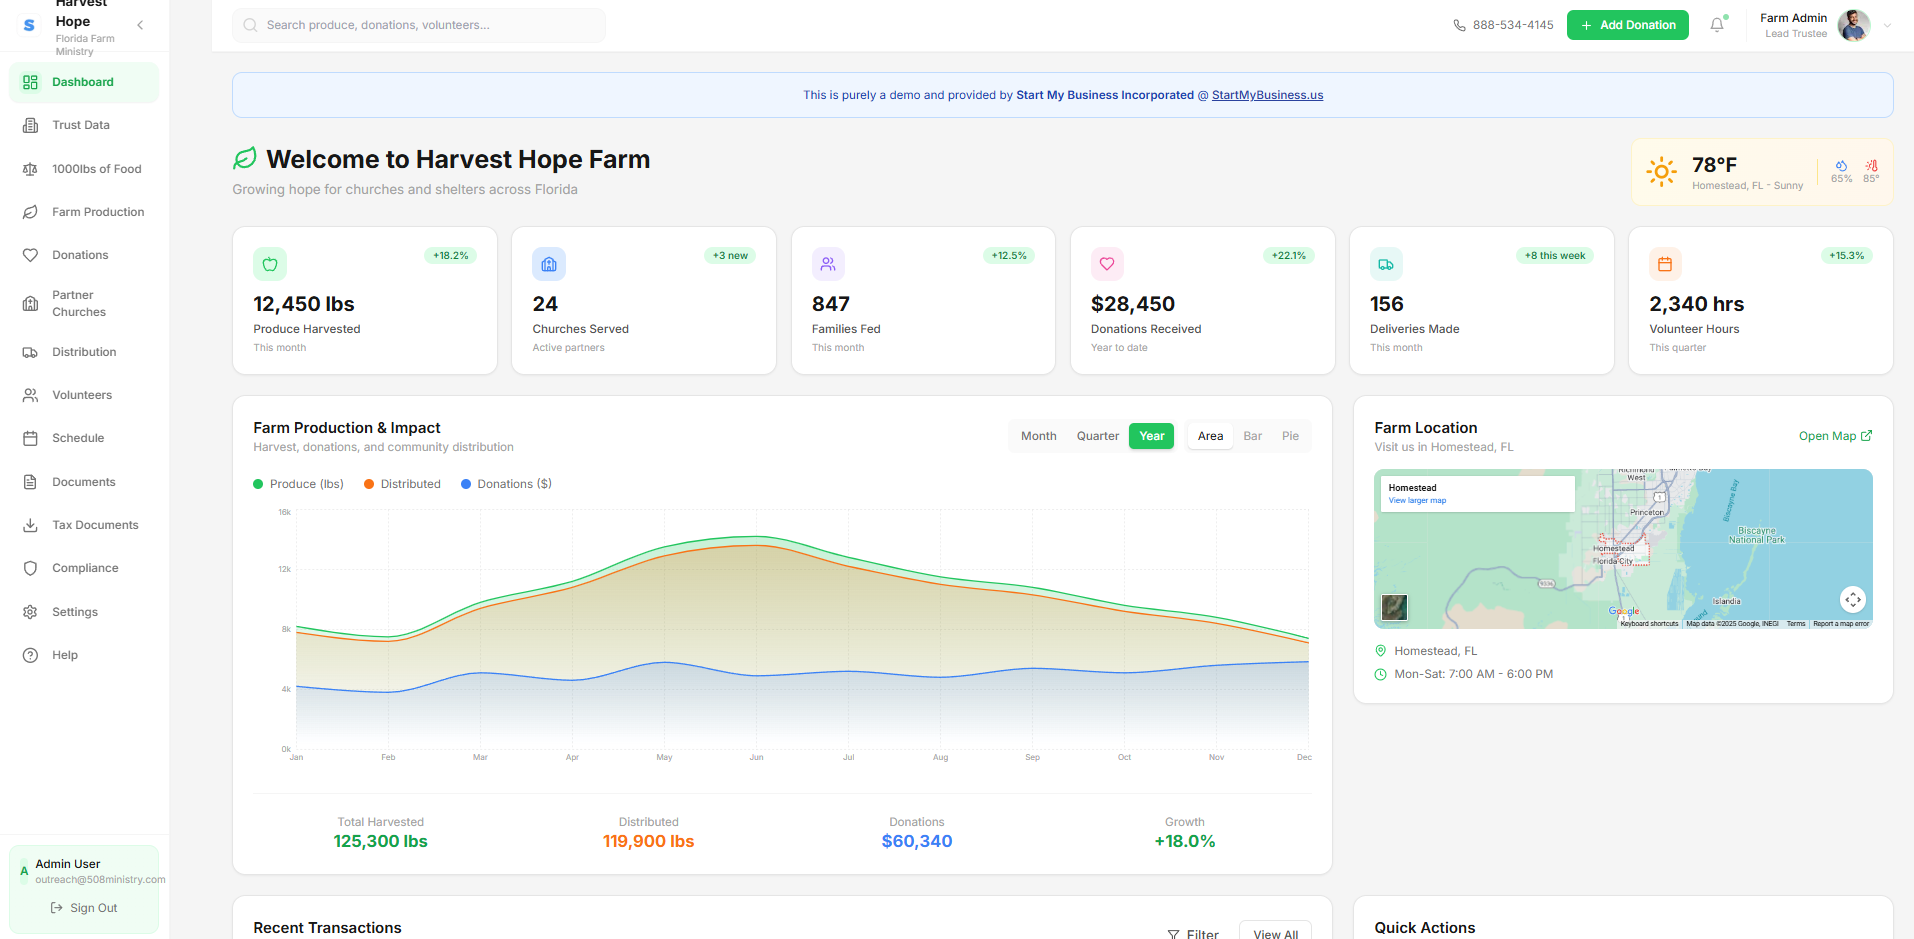
Task: Click View larger map link
Action: (x=1417, y=500)
